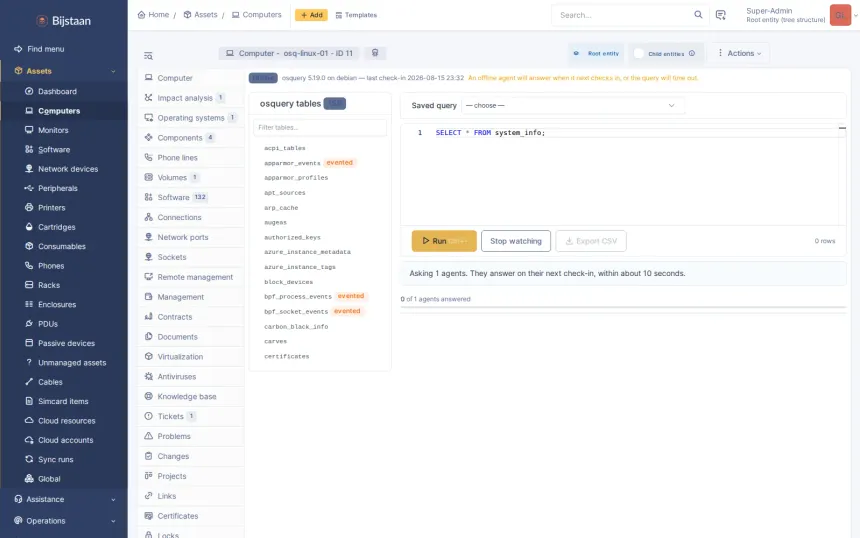
Task: Open the Dashboard in Assets
Action: [57, 92]
